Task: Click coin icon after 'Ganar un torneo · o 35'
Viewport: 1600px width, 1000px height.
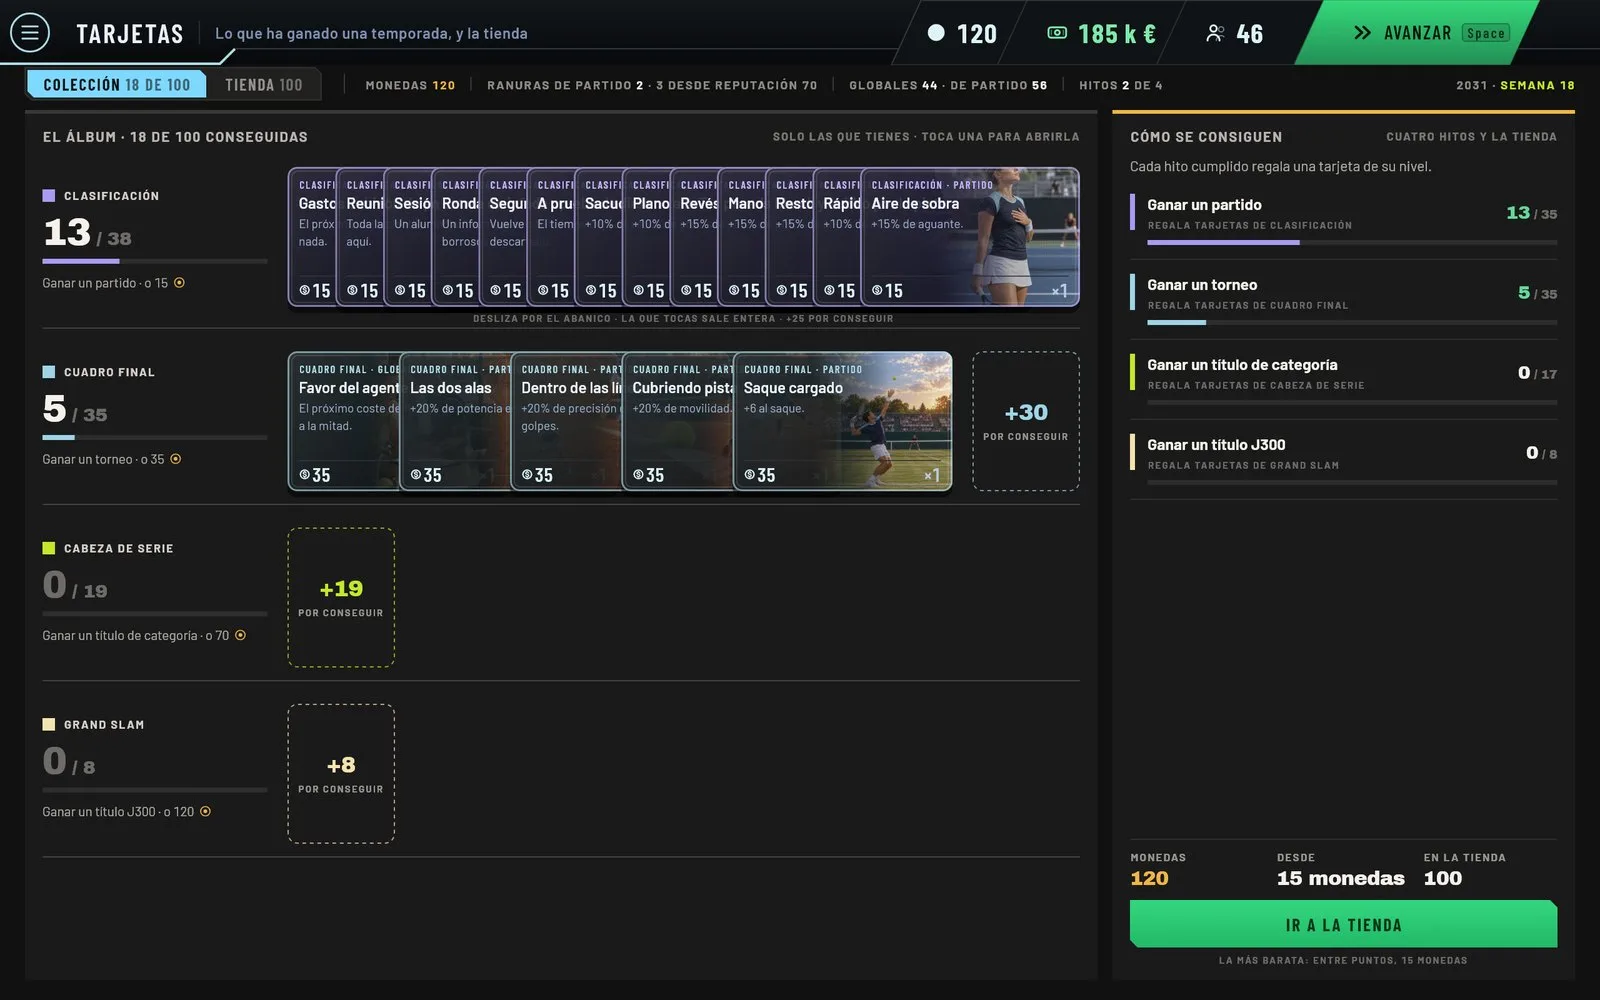Action: [x=176, y=459]
